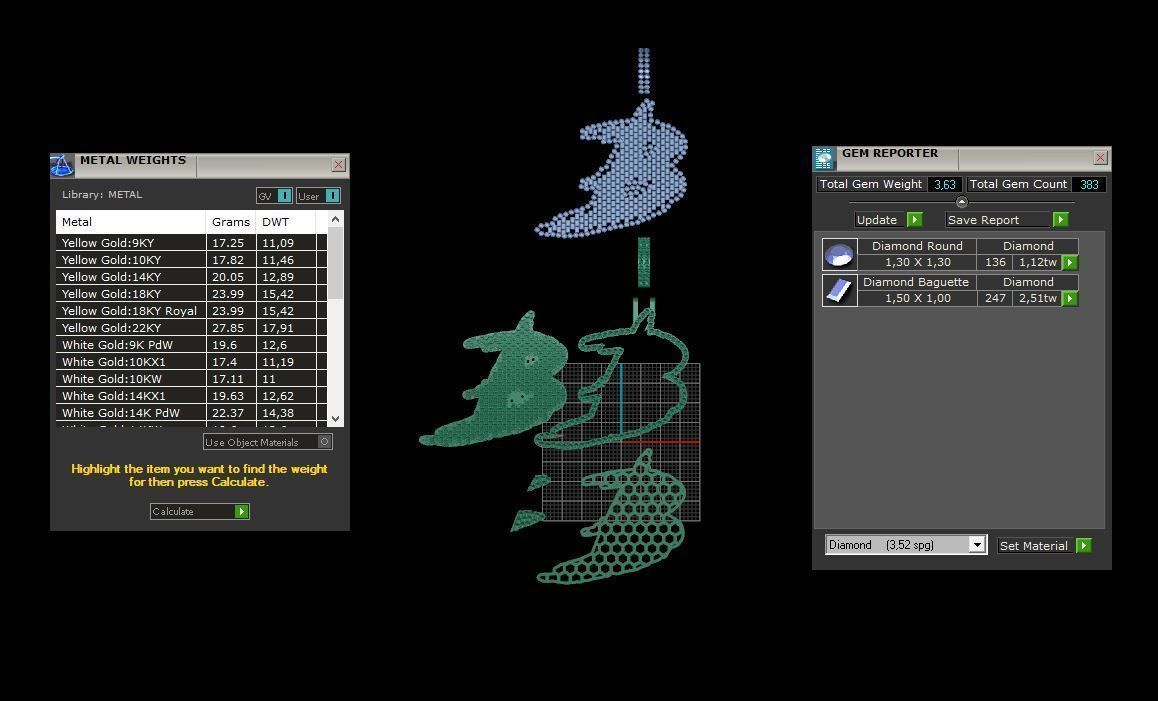Select the White Gold:10KW row
The width and height of the screenshot is (1158, 701).
pos(191,378)
